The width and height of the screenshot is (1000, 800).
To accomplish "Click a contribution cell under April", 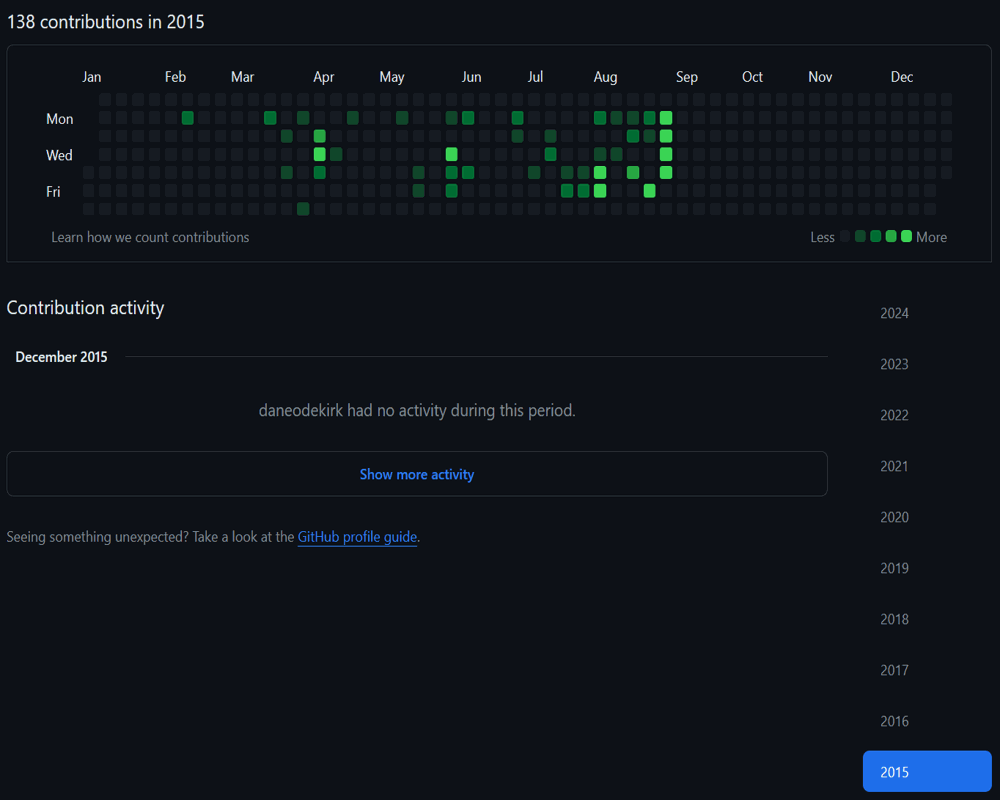I will pos(319,154).
